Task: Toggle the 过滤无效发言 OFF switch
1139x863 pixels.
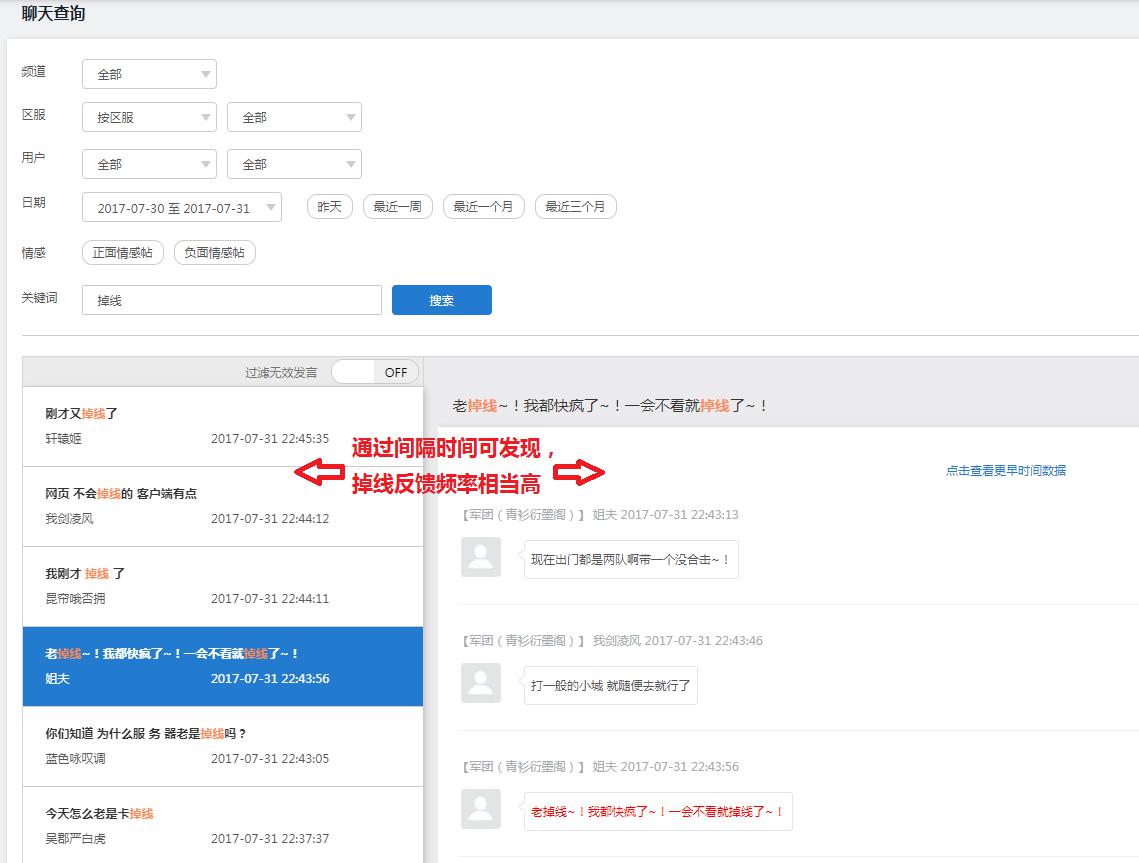Action: (x=374, y=372)
